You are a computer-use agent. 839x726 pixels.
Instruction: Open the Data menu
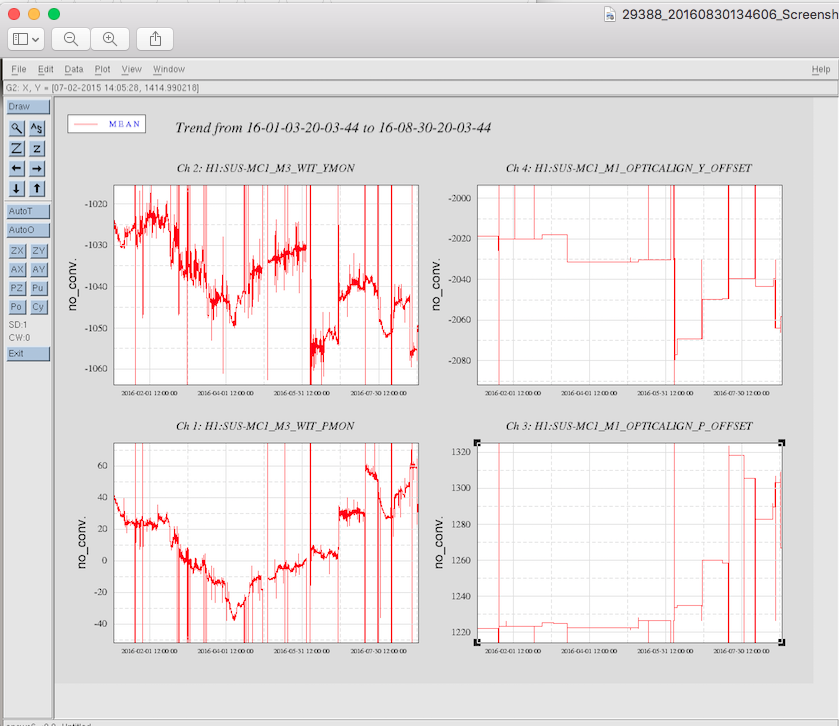pyautogui.click(x=74, y=69)
